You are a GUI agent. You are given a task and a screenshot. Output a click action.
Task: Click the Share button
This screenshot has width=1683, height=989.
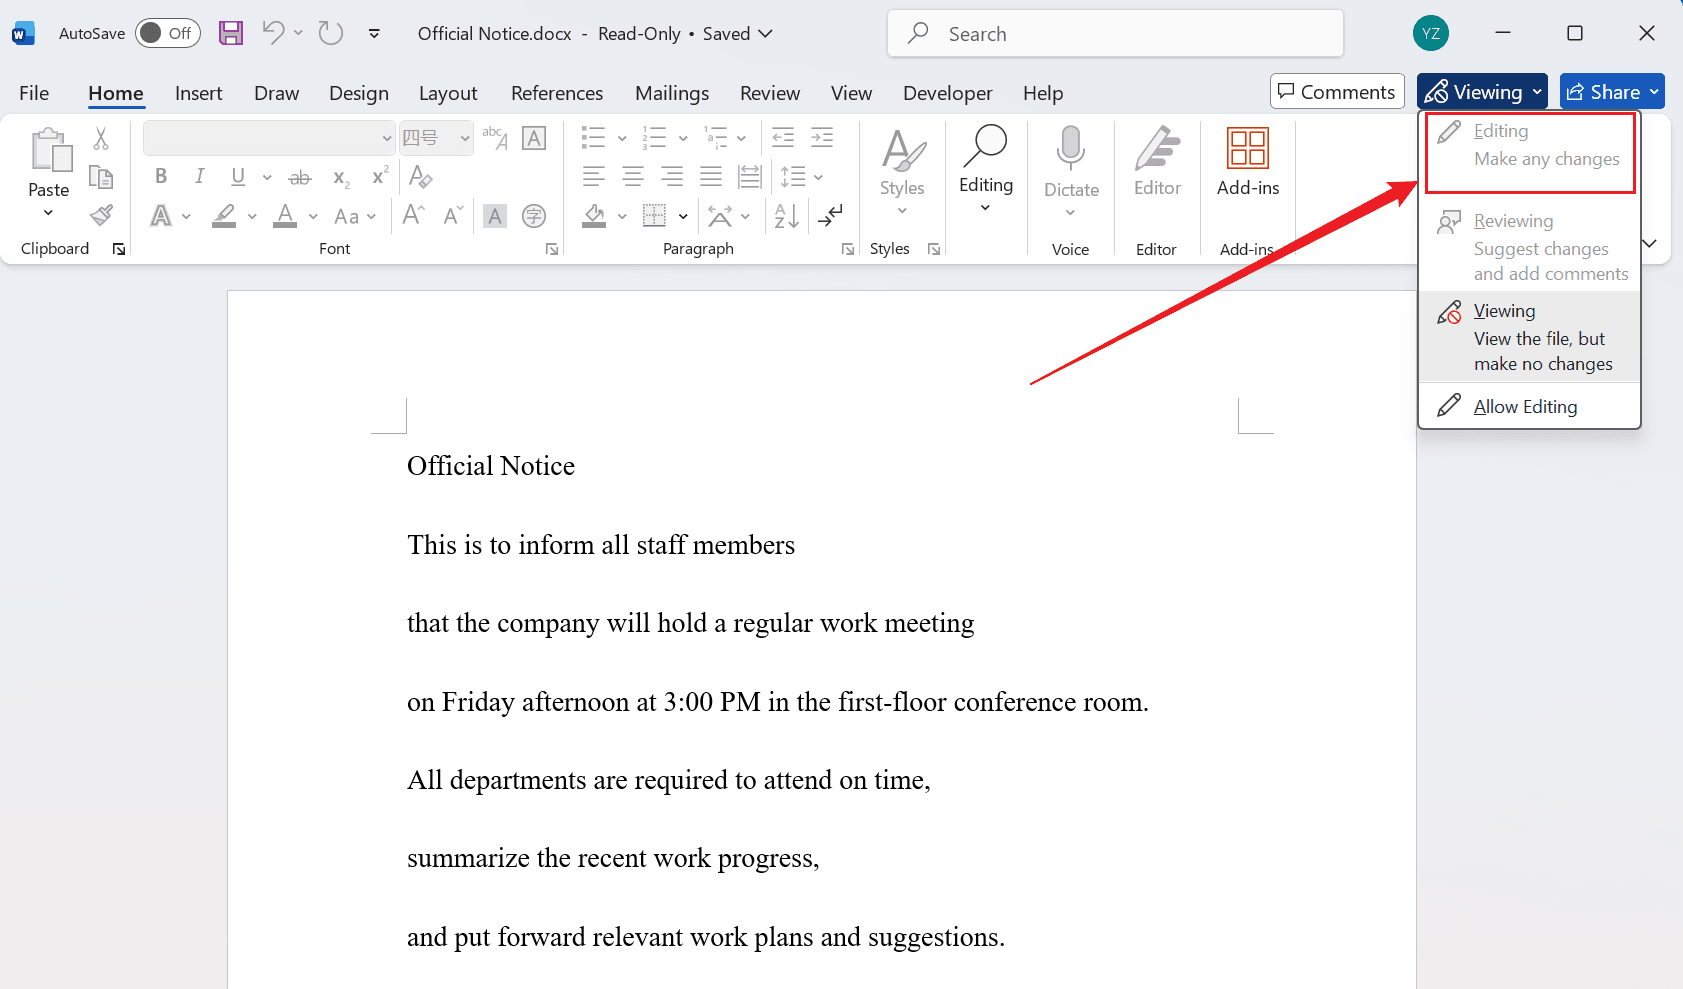point(1611,92)
